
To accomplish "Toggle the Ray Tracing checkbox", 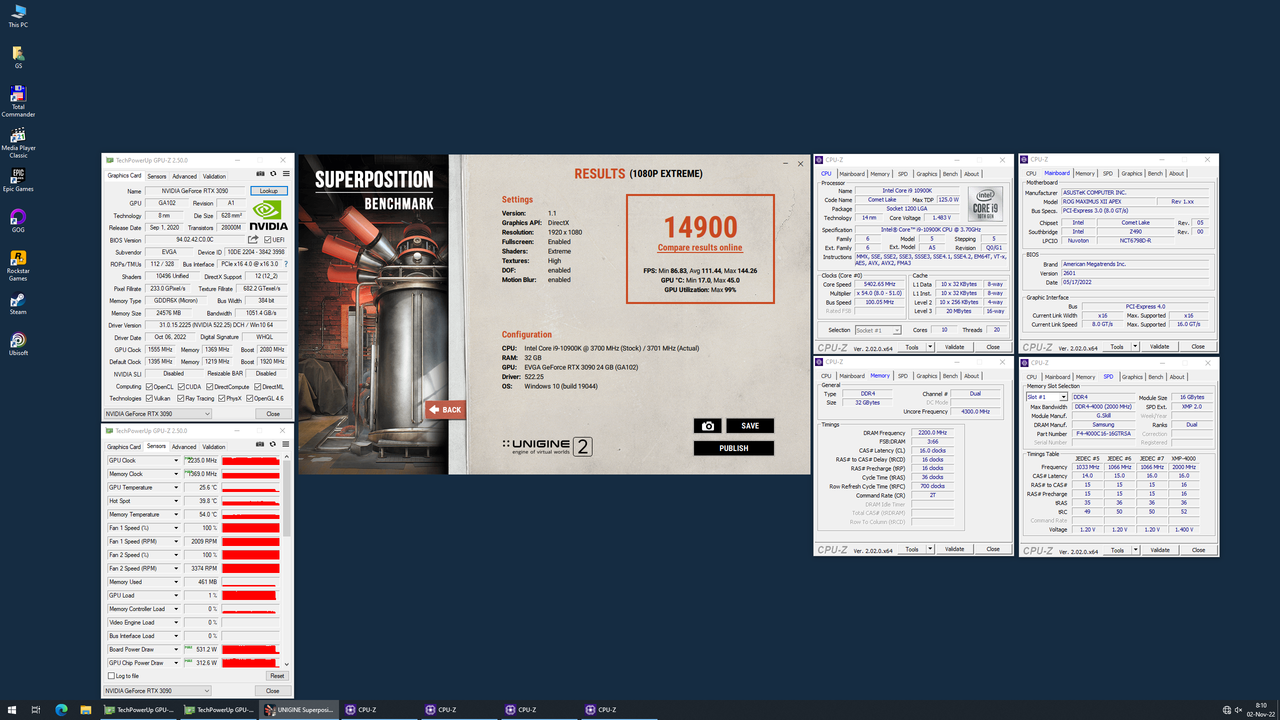I will pyautogui.click(x=182, y=398).
